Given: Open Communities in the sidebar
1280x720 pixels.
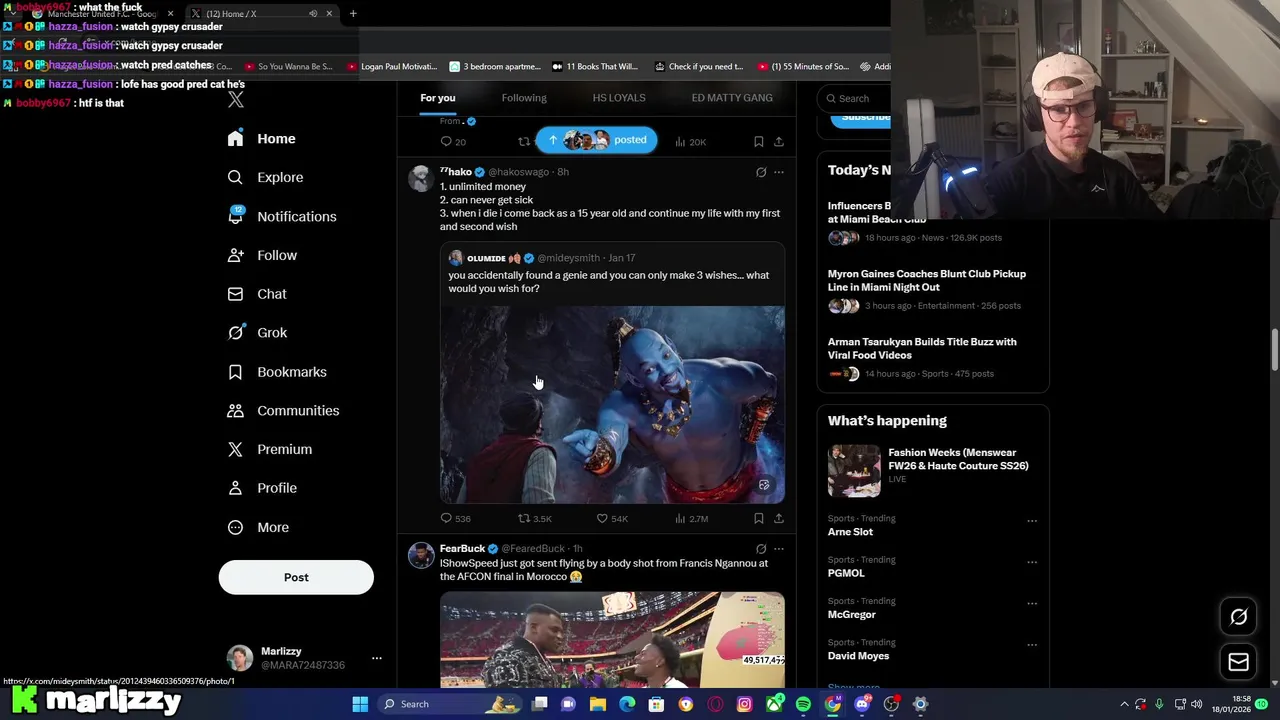Looking at the screenshot, I should 283,411.
